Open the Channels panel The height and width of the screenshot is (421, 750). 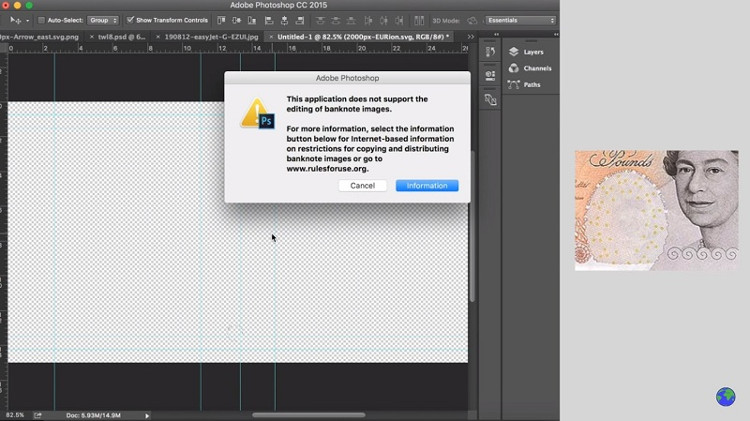530,68
